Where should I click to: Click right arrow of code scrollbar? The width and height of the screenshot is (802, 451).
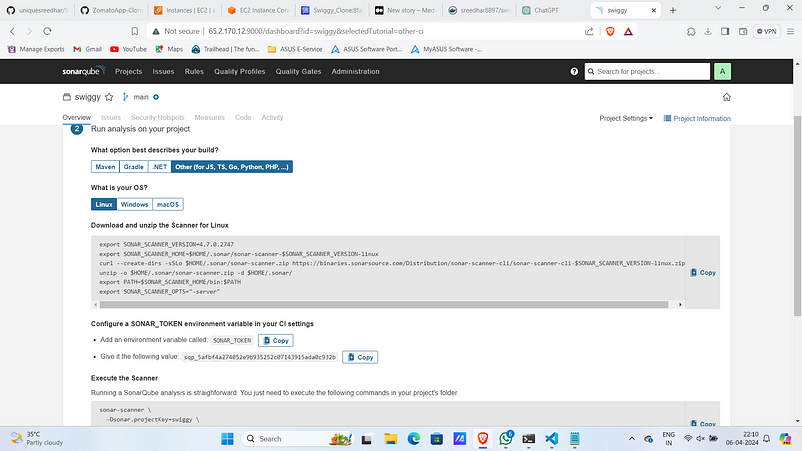pyautogui.click(x=680, y=304)
